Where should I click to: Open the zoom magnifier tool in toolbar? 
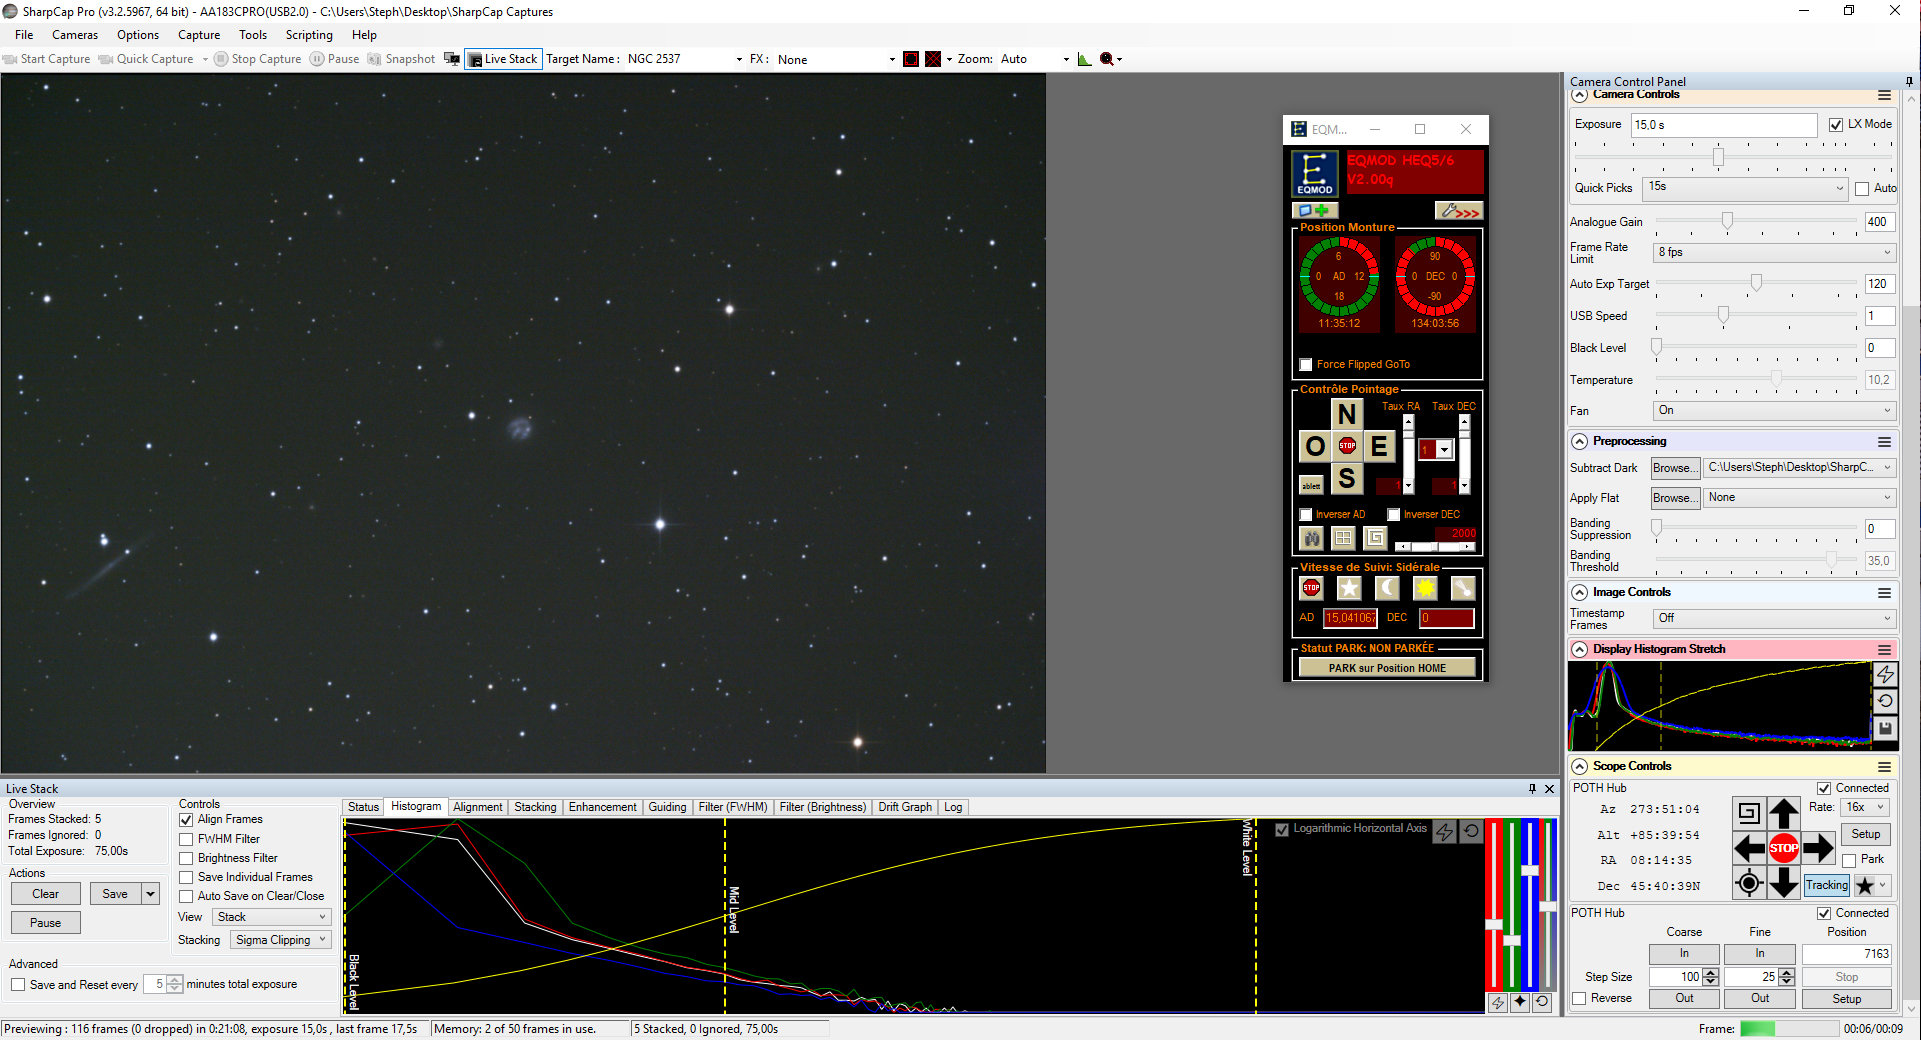pos(1107,59)
